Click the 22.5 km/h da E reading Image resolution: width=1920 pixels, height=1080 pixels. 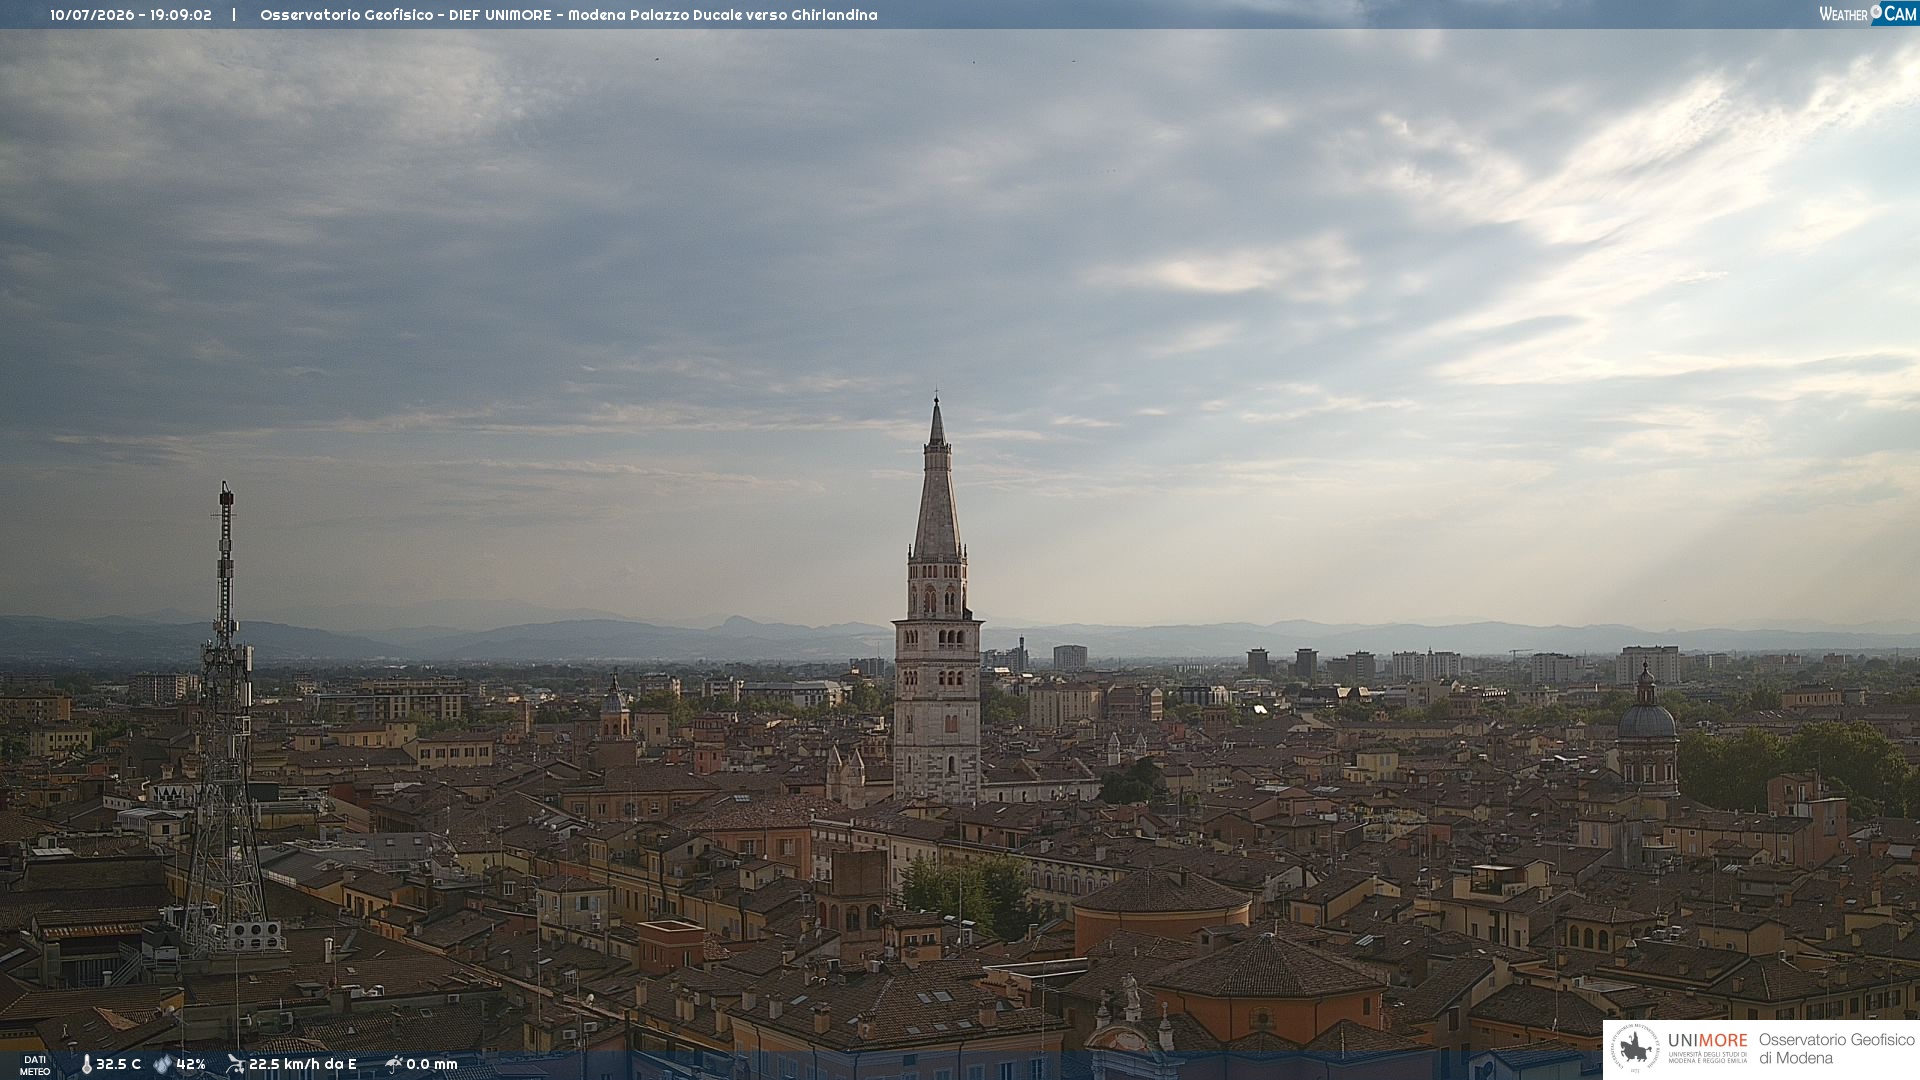pos(303,1064)
